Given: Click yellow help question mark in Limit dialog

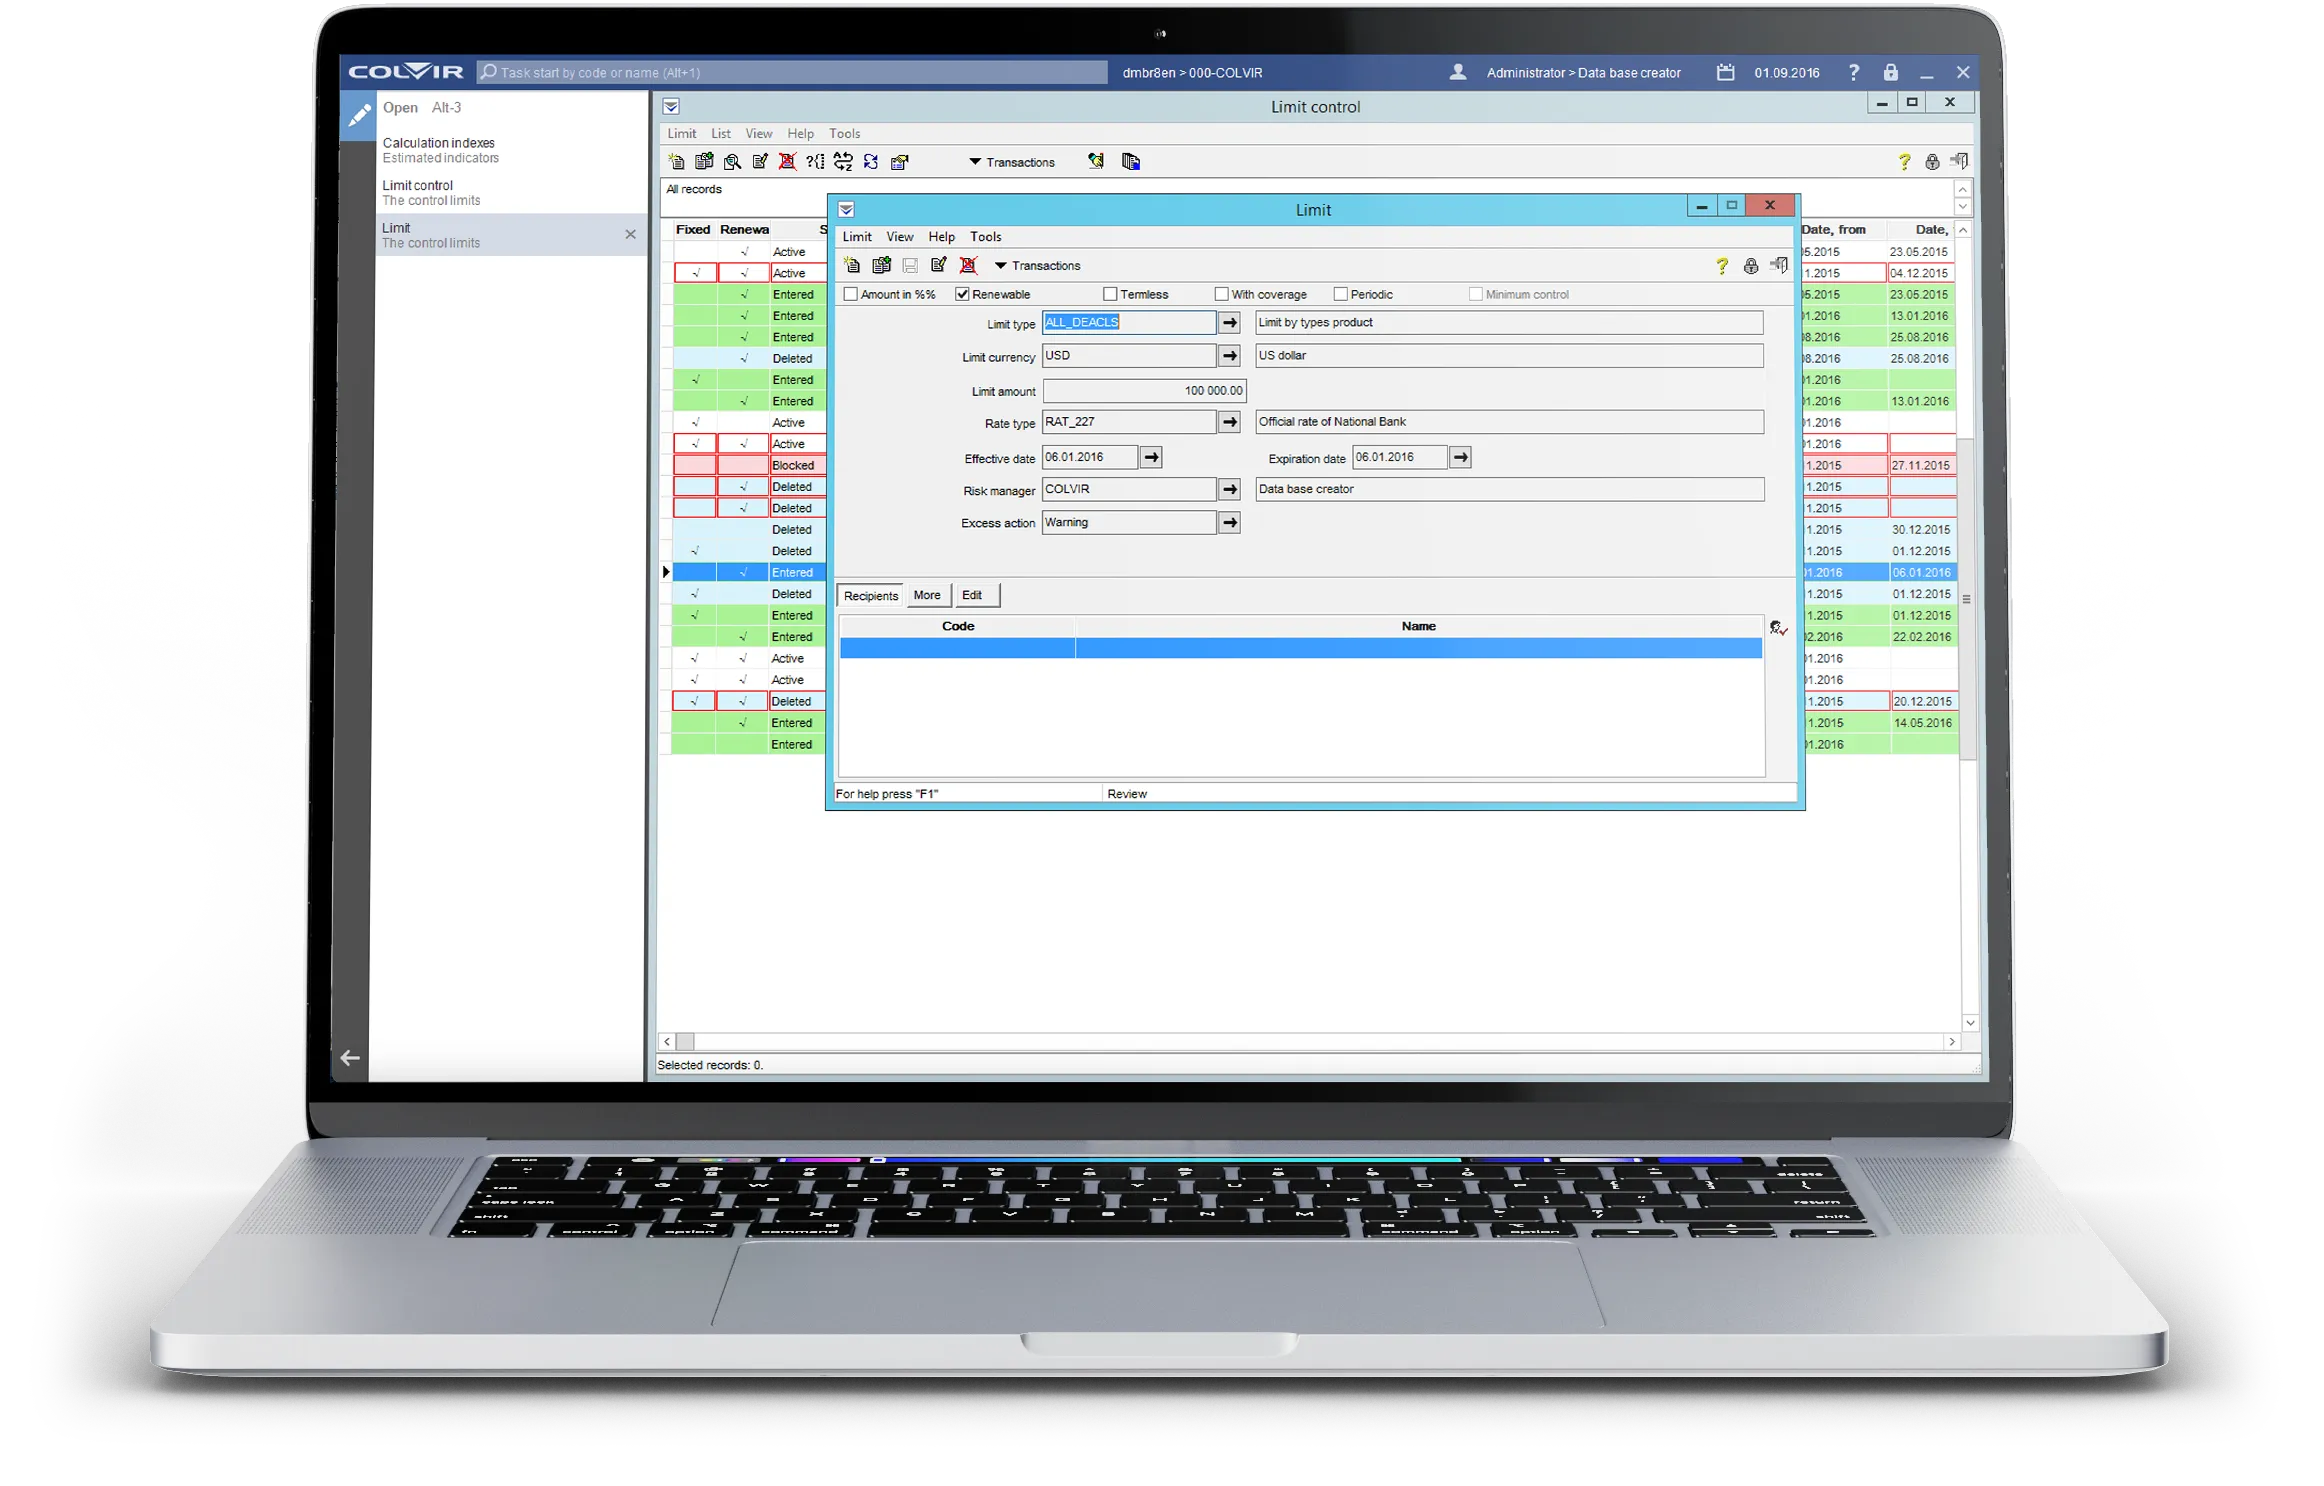Looking at the screenshot, I should 1721,266.
